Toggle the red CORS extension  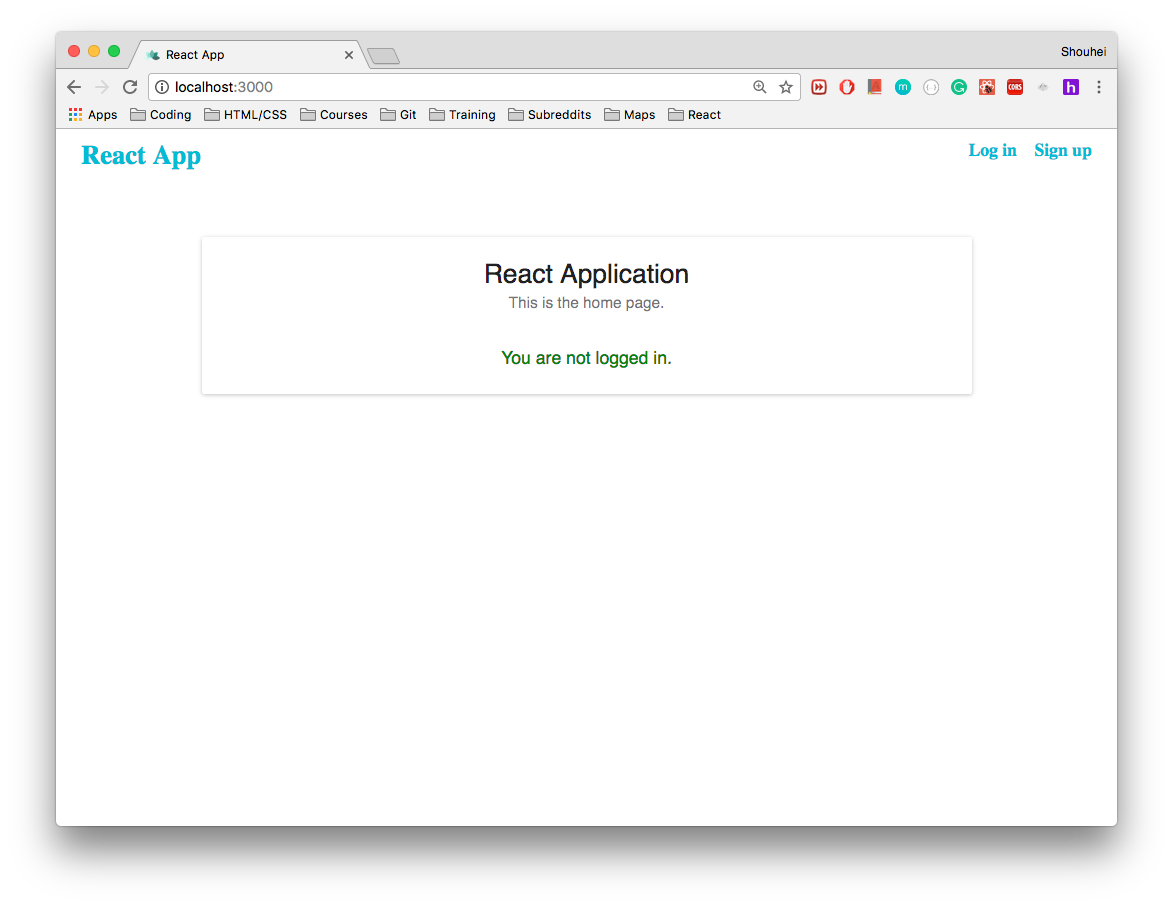(1014, 87)
